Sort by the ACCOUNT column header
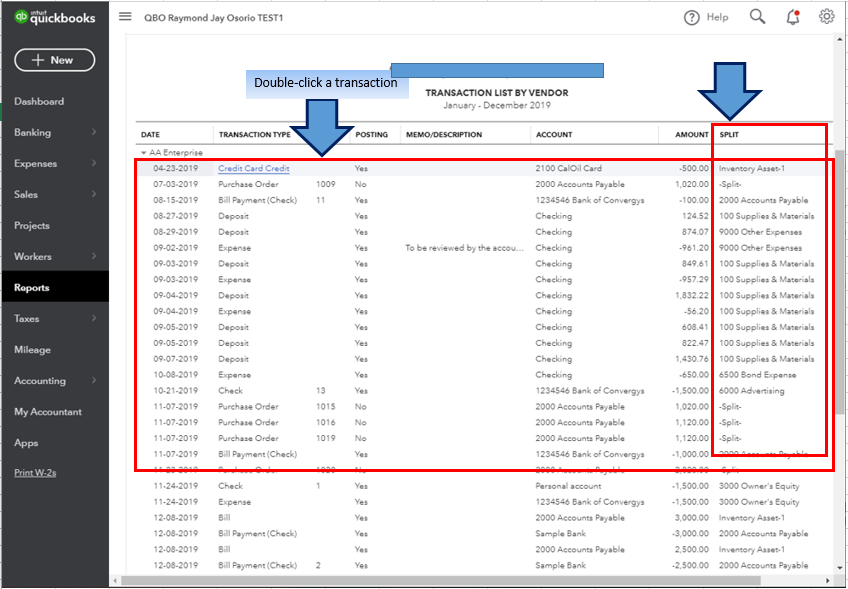The width and height of the screenshot is (848, 589). [554, 135]
